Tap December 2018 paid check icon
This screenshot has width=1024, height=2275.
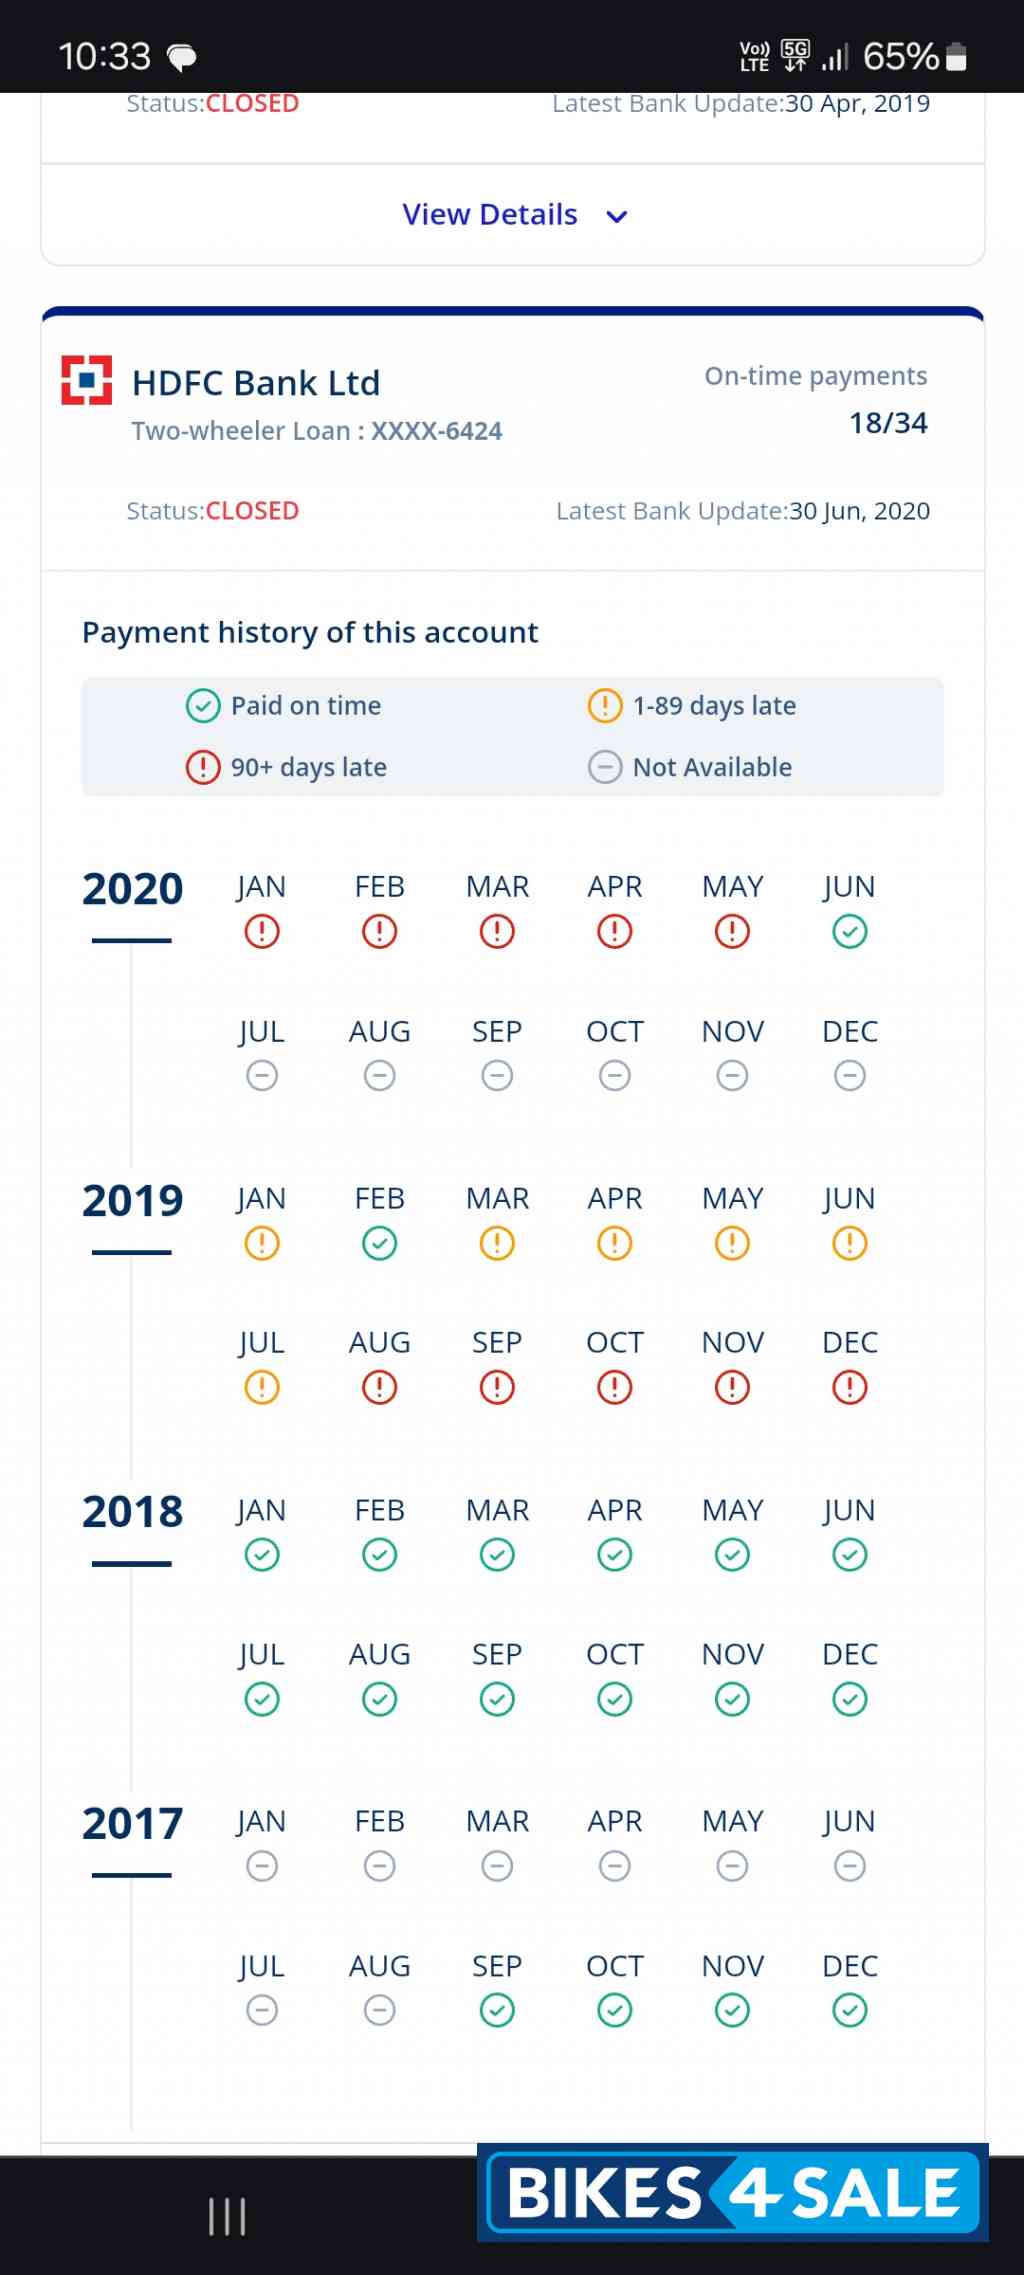pyautogui.click(x=849, y=1699)
